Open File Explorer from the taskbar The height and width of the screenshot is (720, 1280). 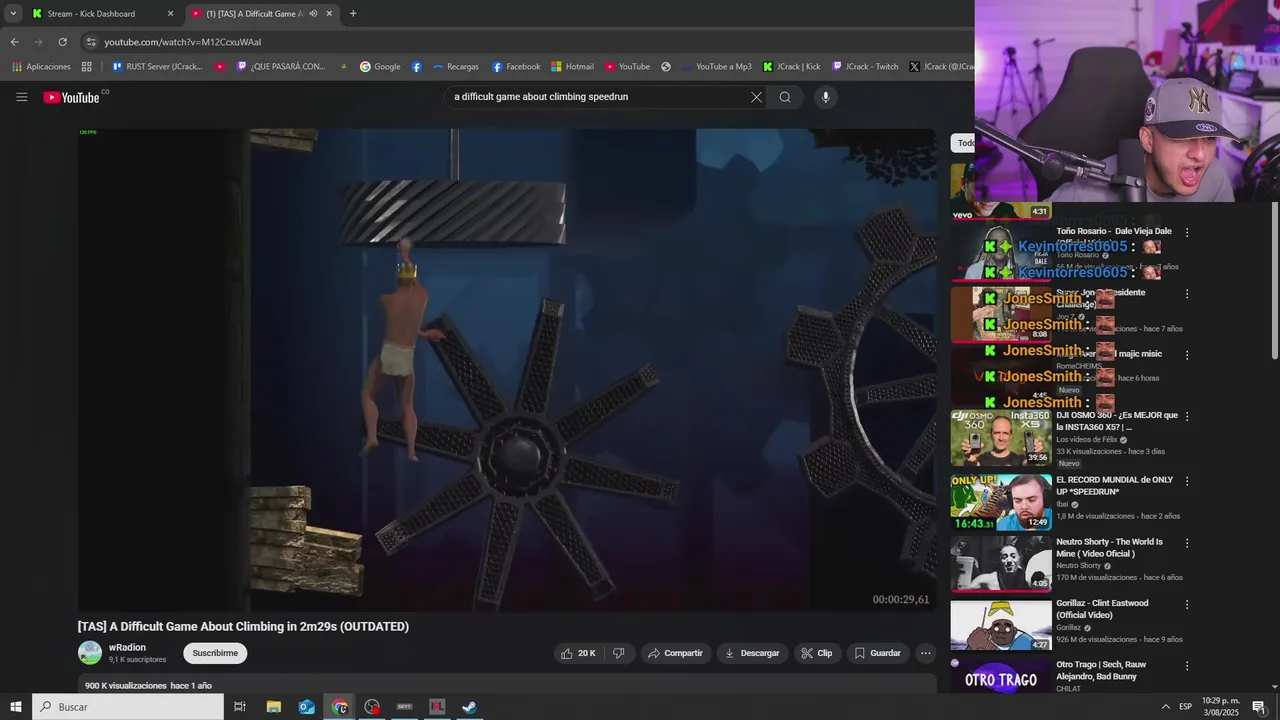coord(273,707)
